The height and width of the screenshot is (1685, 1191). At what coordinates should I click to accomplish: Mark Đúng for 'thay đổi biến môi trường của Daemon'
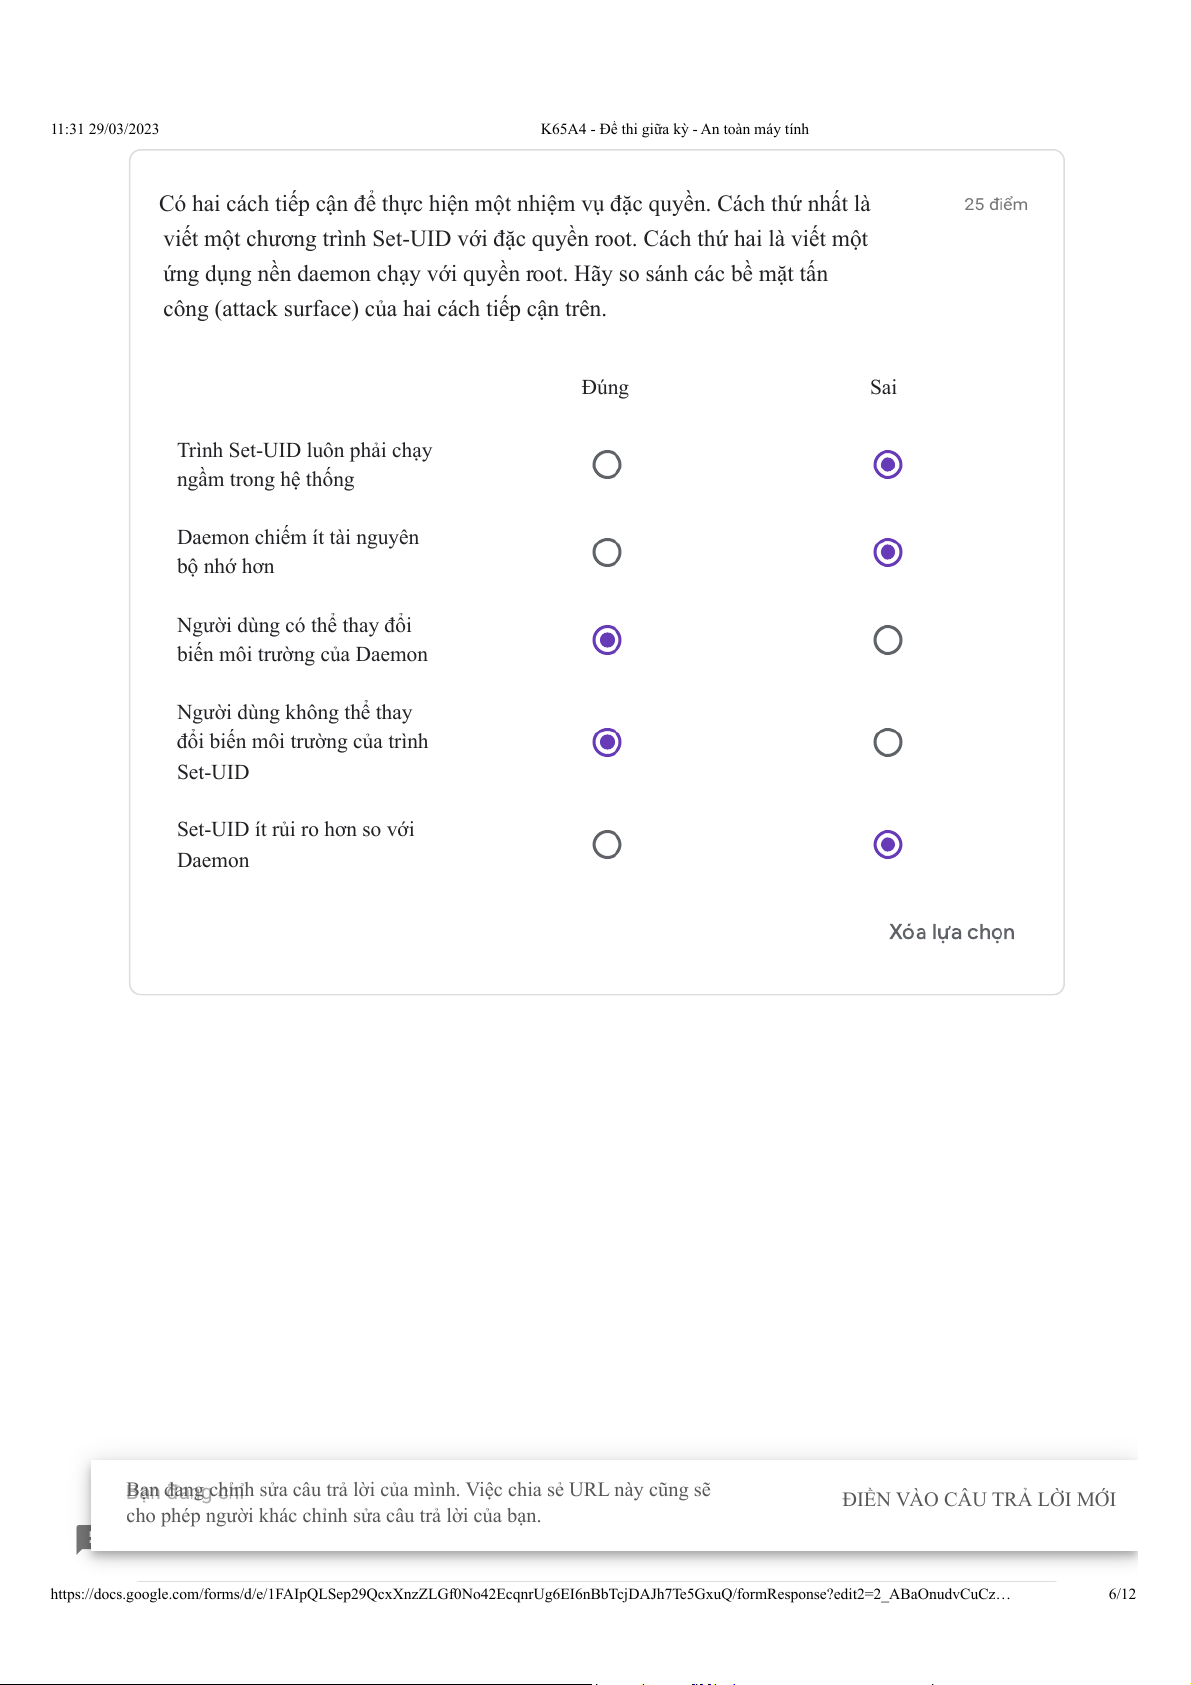point(607,640)
